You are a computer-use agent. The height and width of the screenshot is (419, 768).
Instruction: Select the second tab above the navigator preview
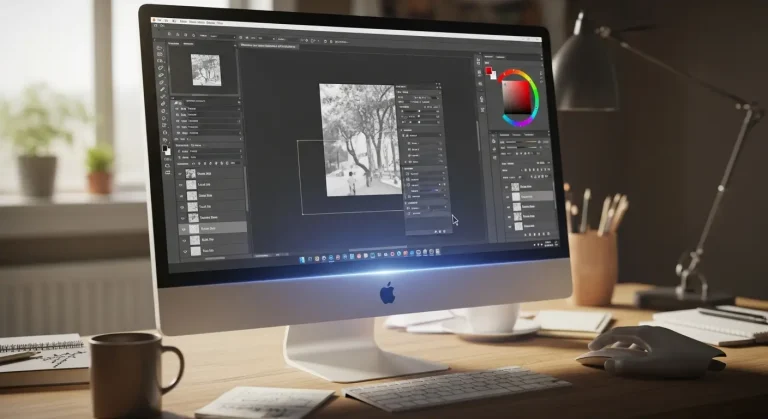(x=188, y=44)
